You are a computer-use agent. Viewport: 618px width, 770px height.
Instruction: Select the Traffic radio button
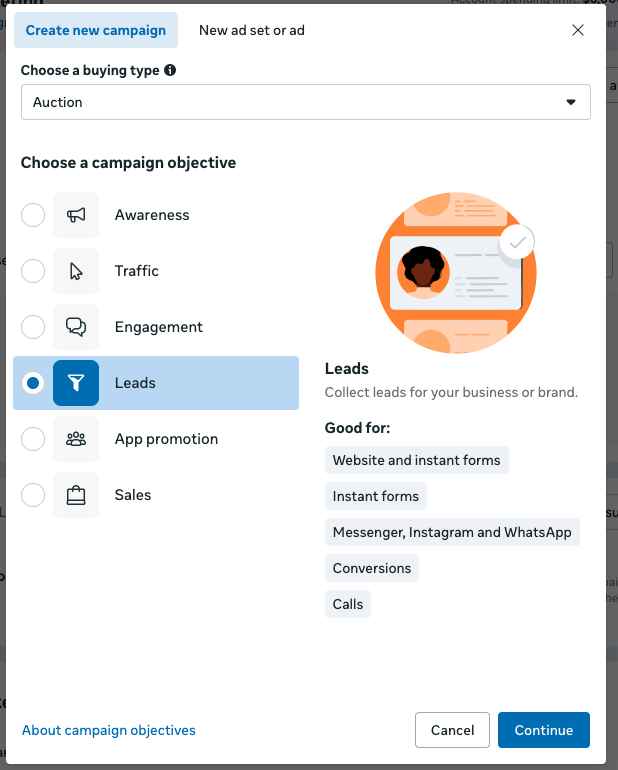[33, 271]
